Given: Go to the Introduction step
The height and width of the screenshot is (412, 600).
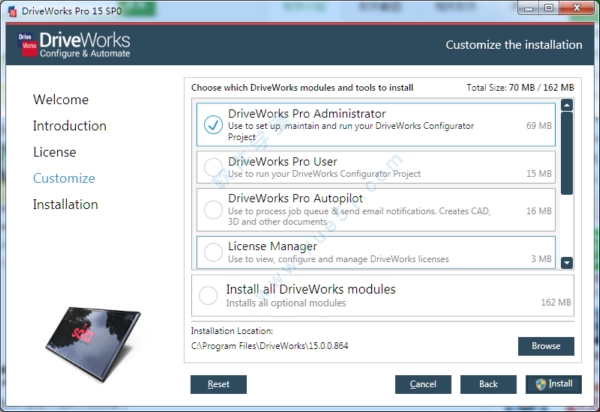Looking at the screenshot, I should coord(70,126).
